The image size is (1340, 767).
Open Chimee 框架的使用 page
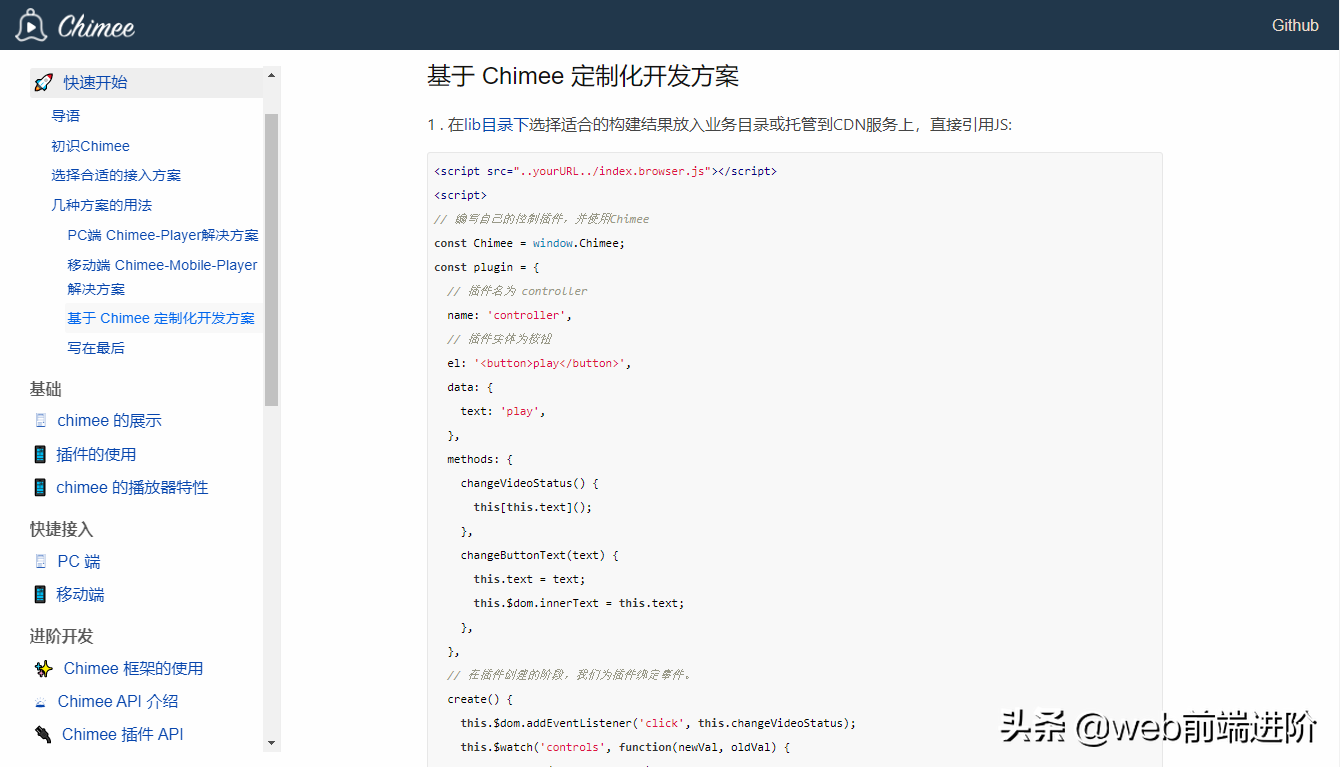(x=133, y=668)
